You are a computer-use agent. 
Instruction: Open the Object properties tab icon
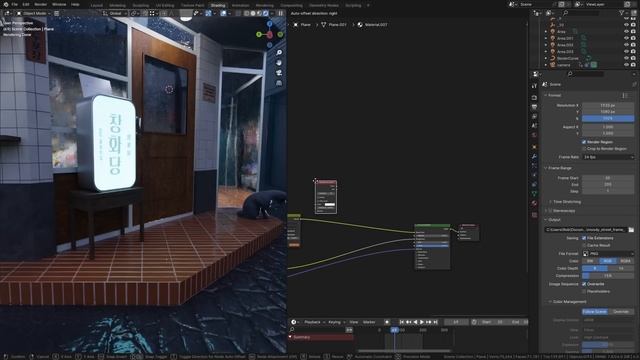[x=534, y=147]
